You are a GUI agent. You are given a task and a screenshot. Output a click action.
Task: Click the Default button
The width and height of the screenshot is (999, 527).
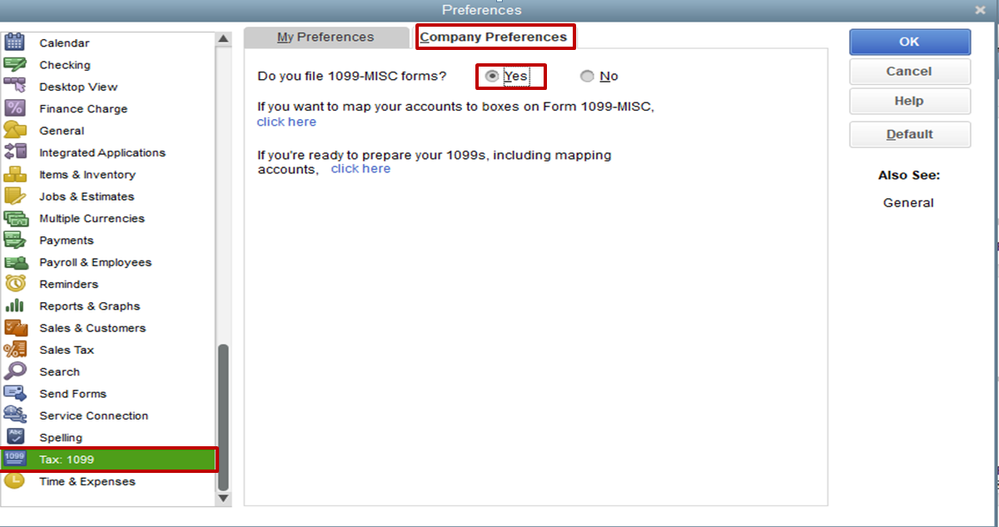pos(909,134)
